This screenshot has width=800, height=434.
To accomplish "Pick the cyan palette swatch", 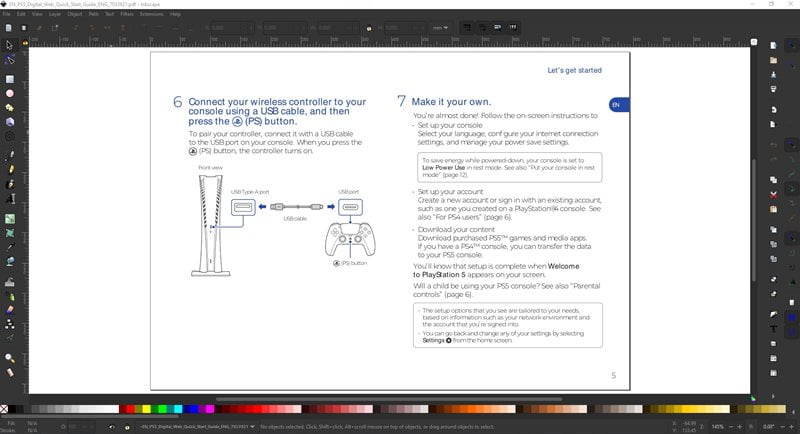I will coord(178,409).
